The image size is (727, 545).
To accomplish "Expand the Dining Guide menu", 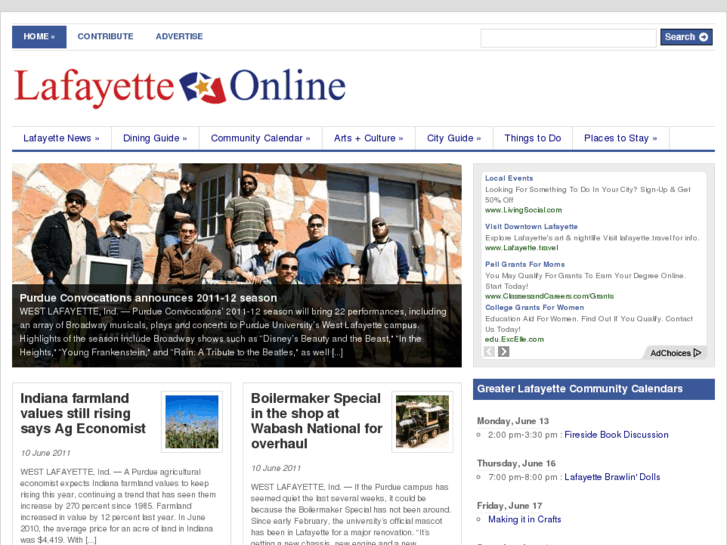I will tap(155, 138).
